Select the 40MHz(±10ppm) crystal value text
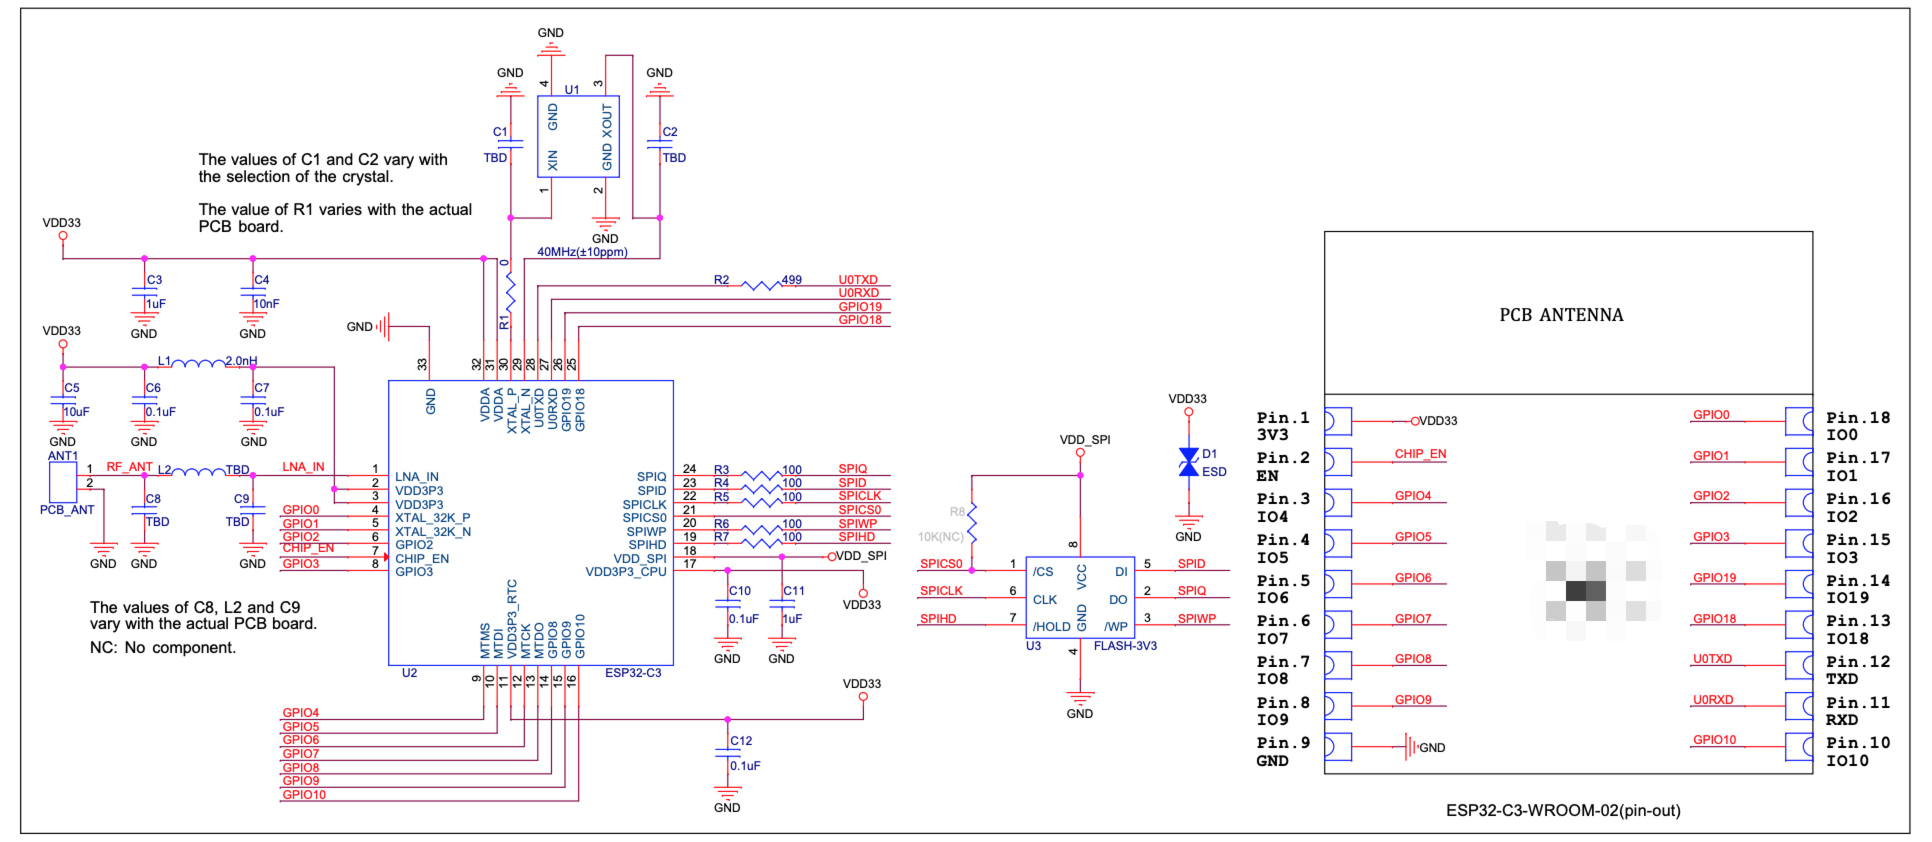This screenshot has height=842, width=1932. click(x=582, y=252)
